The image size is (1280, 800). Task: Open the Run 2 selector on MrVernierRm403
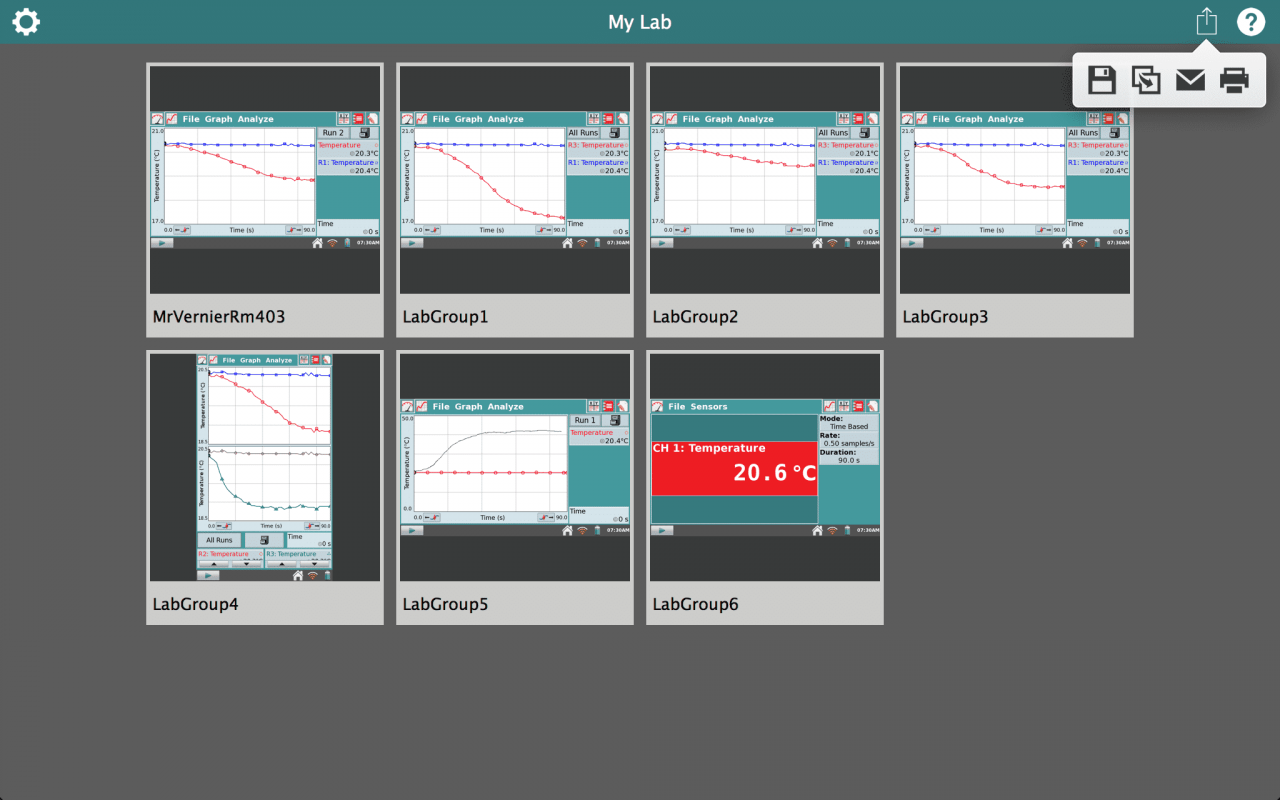point(333,132)
